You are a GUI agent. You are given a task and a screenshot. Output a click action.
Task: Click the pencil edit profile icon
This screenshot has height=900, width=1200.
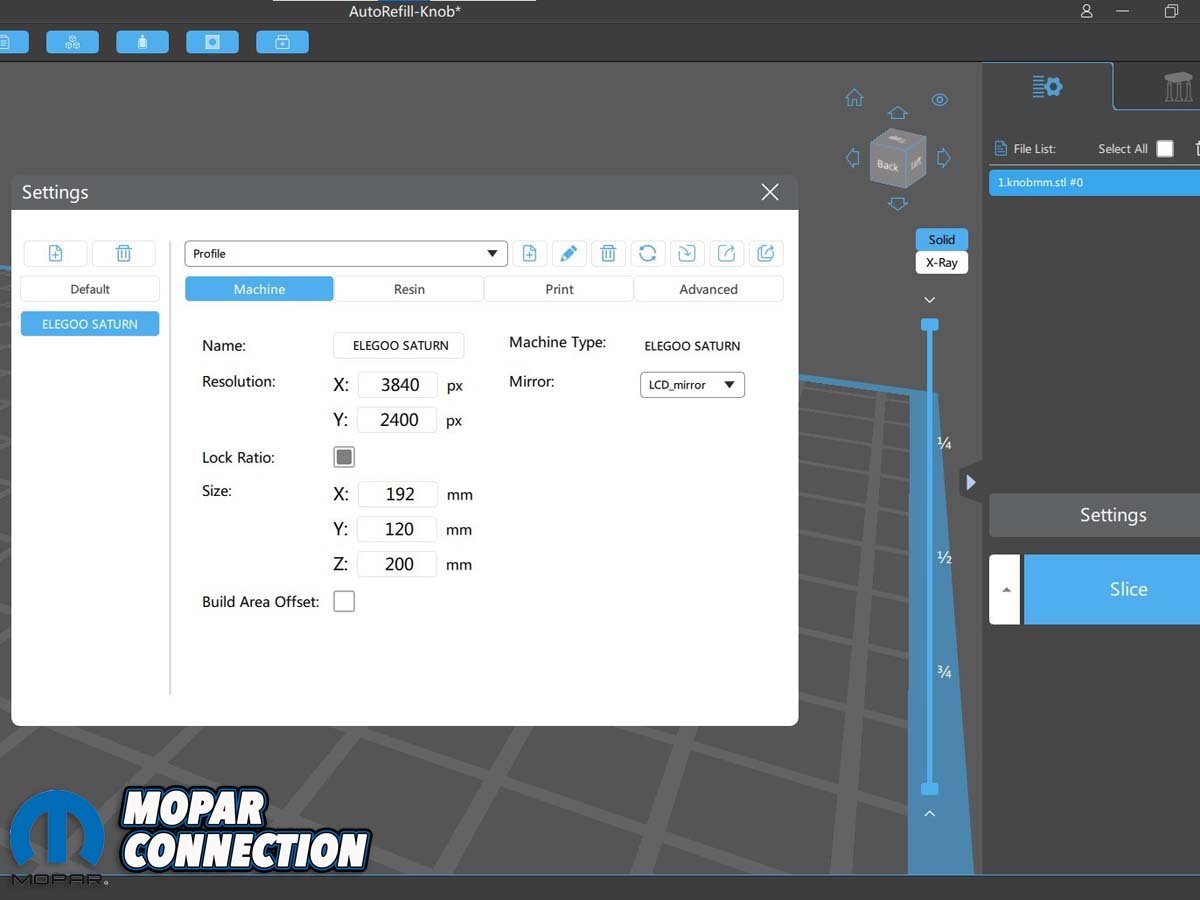point(568,254)
